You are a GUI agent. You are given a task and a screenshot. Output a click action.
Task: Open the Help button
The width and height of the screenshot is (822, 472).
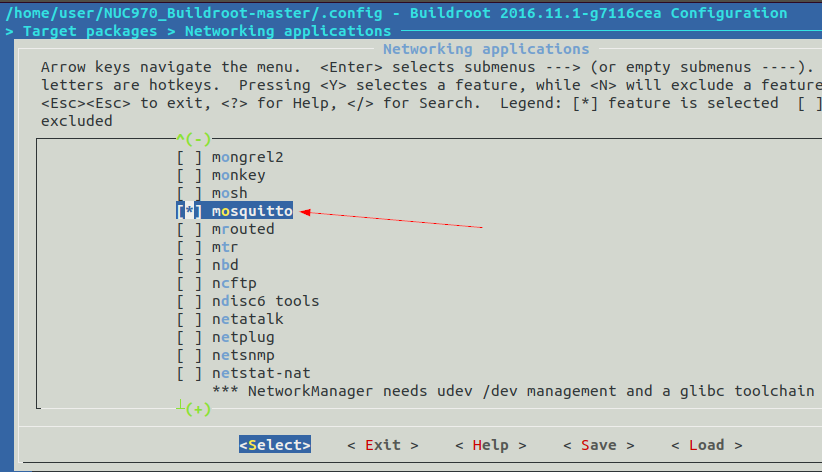(491, 445)
